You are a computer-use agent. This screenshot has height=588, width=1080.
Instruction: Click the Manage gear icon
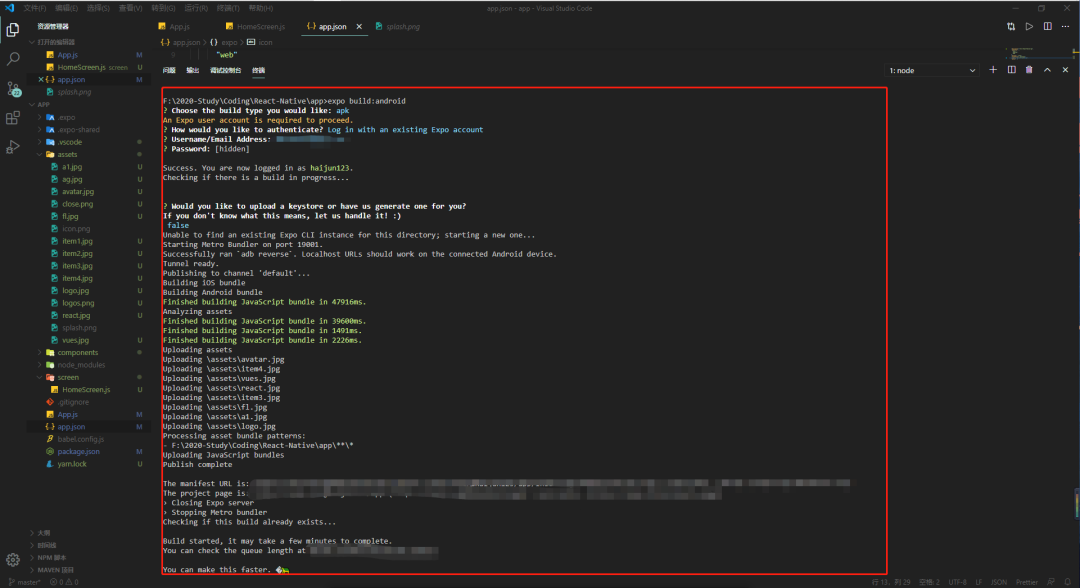(13, 557)
